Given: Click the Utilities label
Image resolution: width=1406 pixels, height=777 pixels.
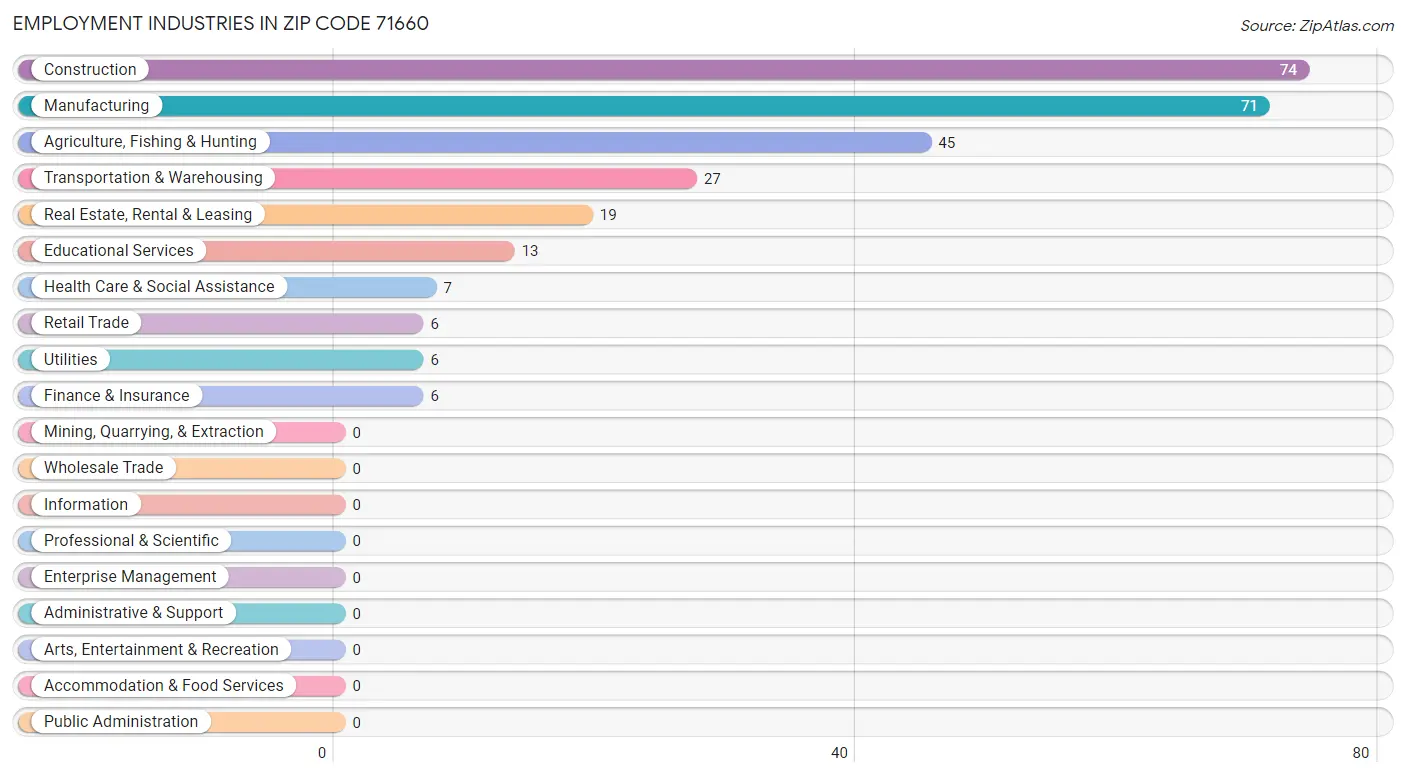Looking at the screenshot, I should click(71, 360).
